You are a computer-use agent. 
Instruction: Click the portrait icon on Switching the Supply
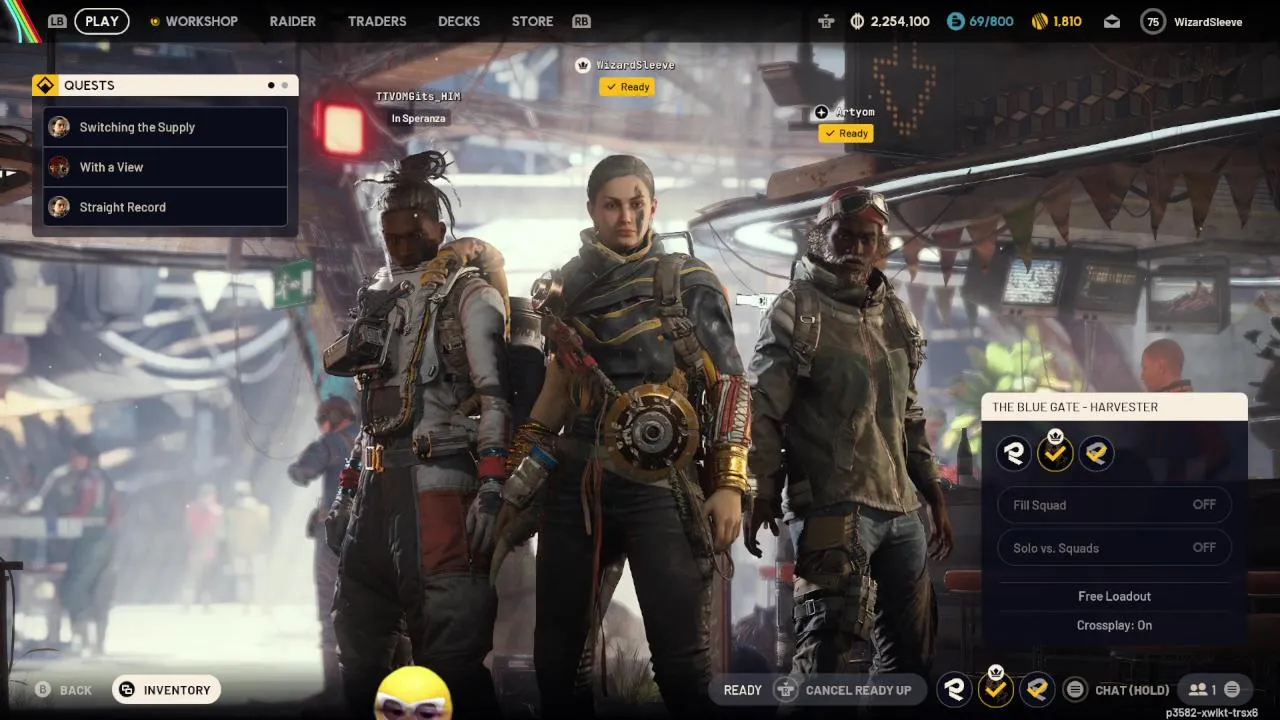[60, 127]
